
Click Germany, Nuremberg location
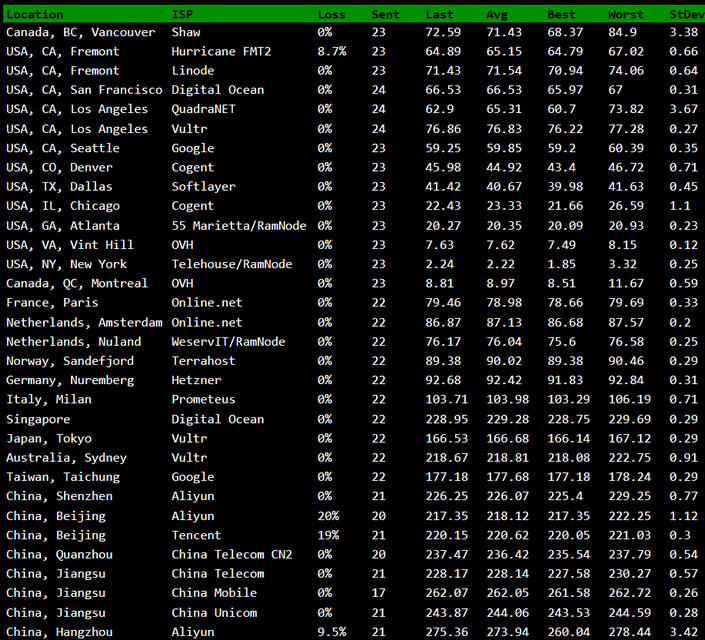(x=70, y=380)
